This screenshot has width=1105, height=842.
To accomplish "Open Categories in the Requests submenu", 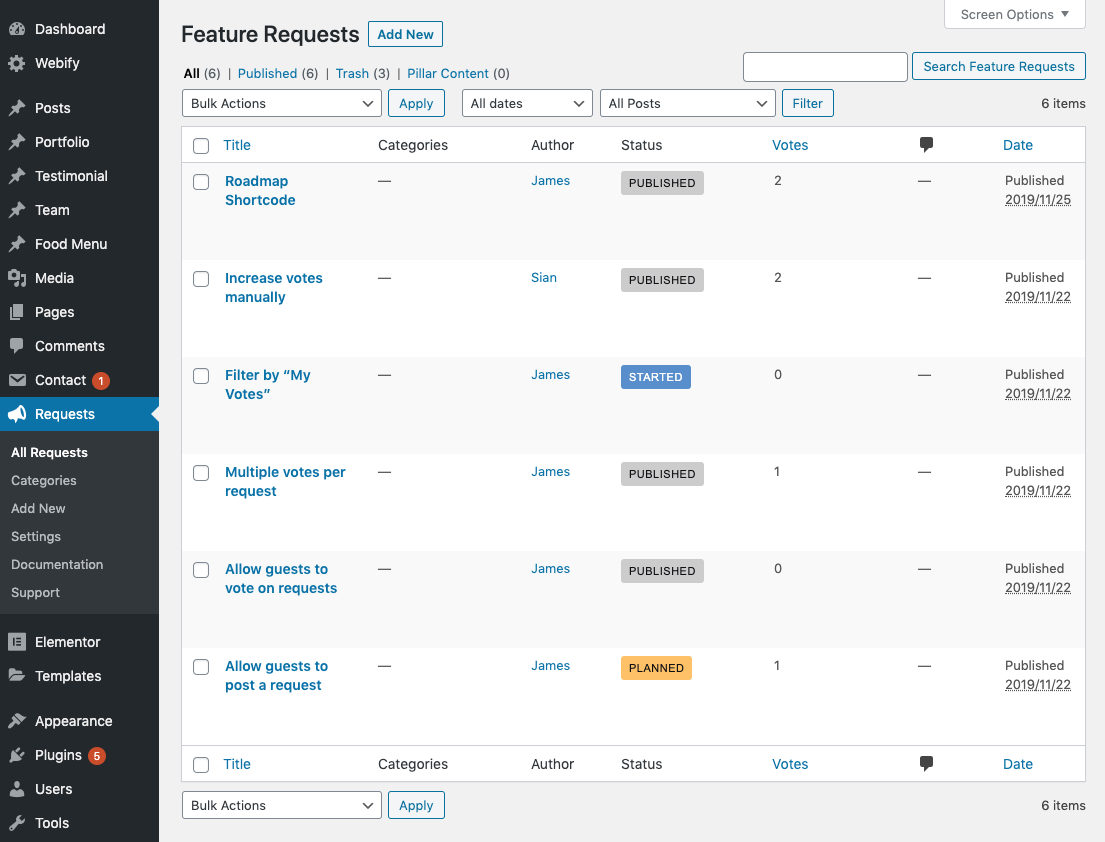I will tap(44, 480).
